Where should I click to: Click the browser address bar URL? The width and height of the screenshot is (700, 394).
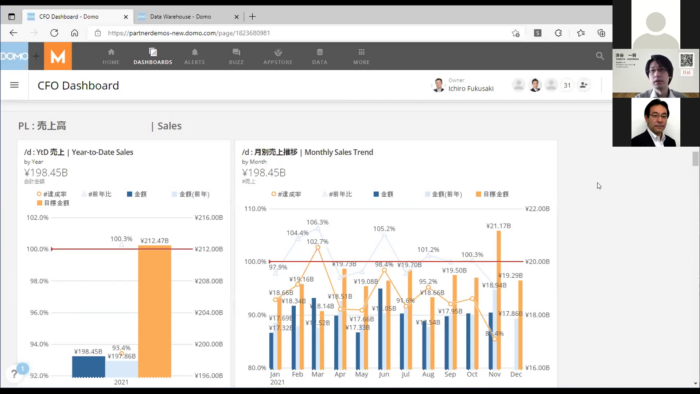point(189,33)
